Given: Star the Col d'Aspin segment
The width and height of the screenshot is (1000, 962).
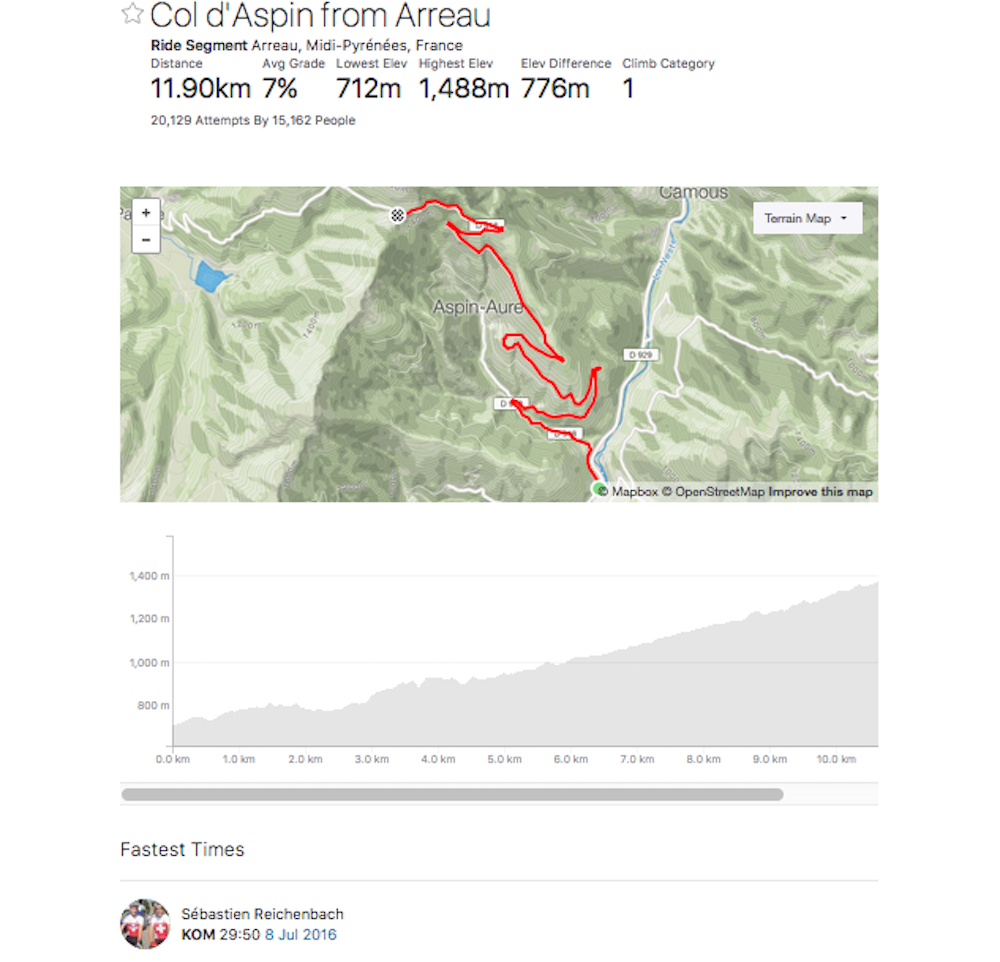Looking at the screenshot, I should (x=132, y=14).
